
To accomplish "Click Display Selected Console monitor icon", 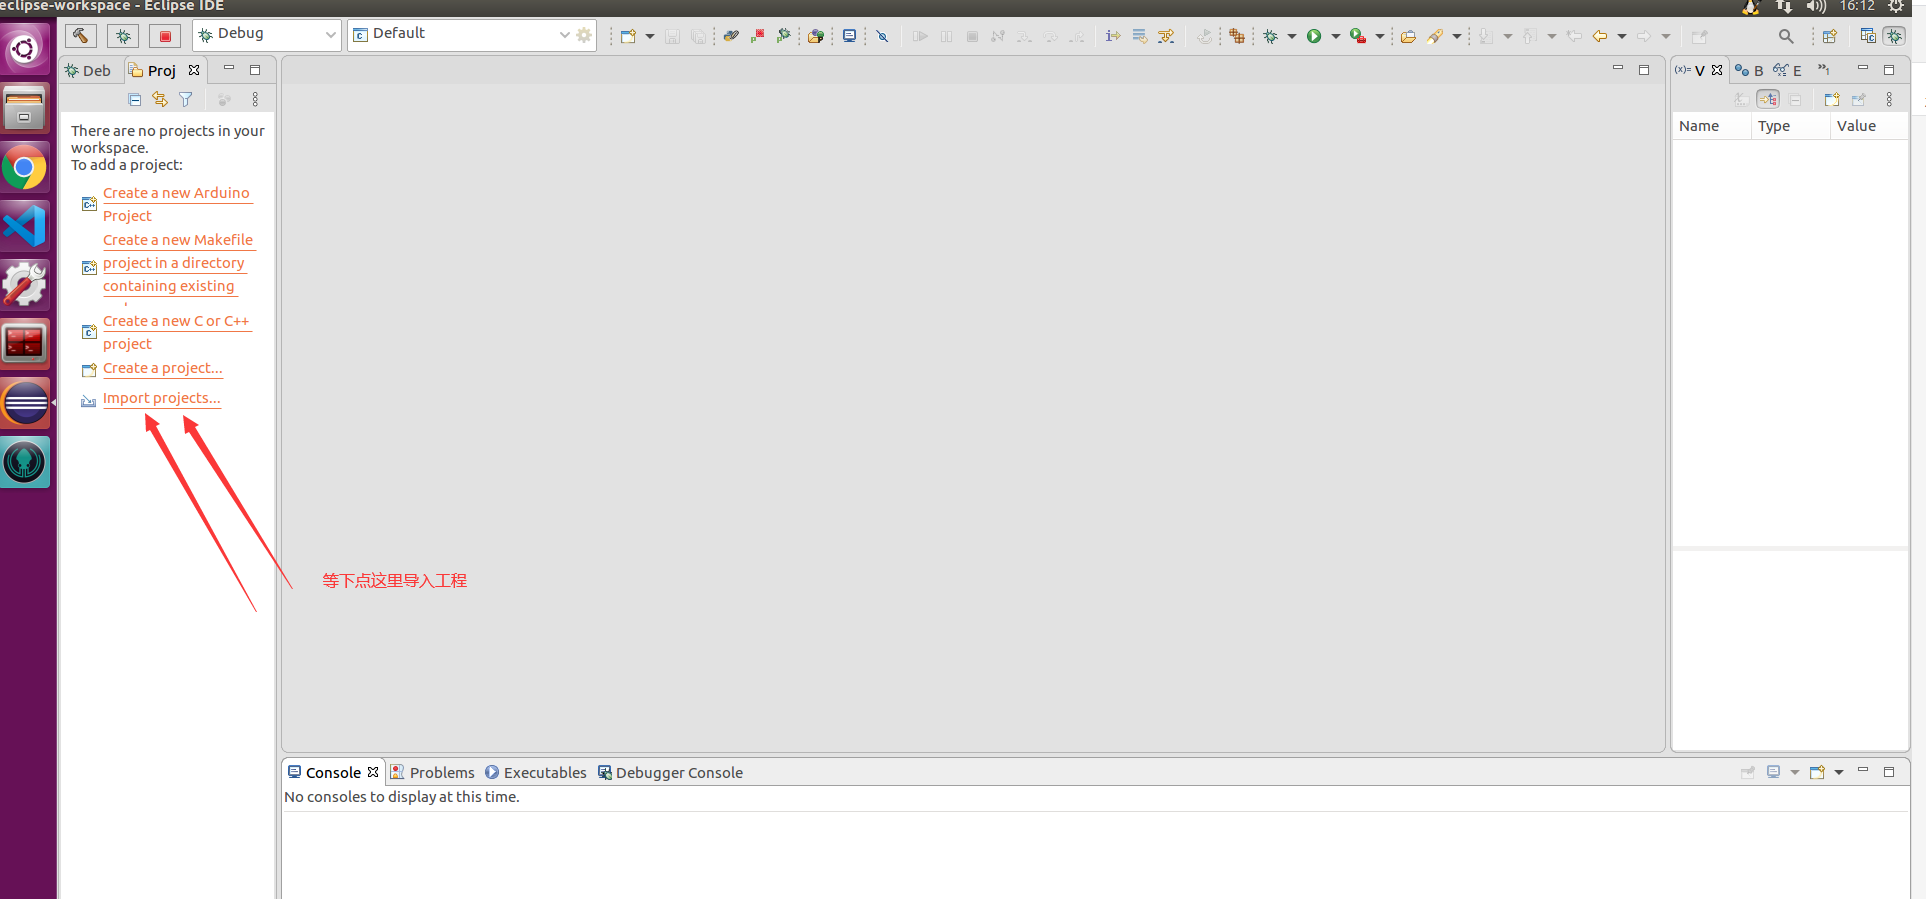I will (x=1773, y=772).
